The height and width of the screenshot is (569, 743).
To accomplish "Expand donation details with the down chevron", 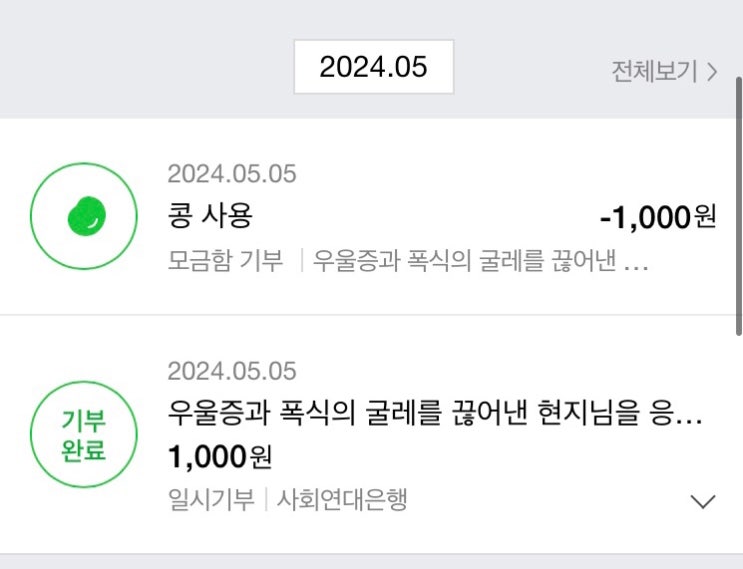I will (704, 501).
